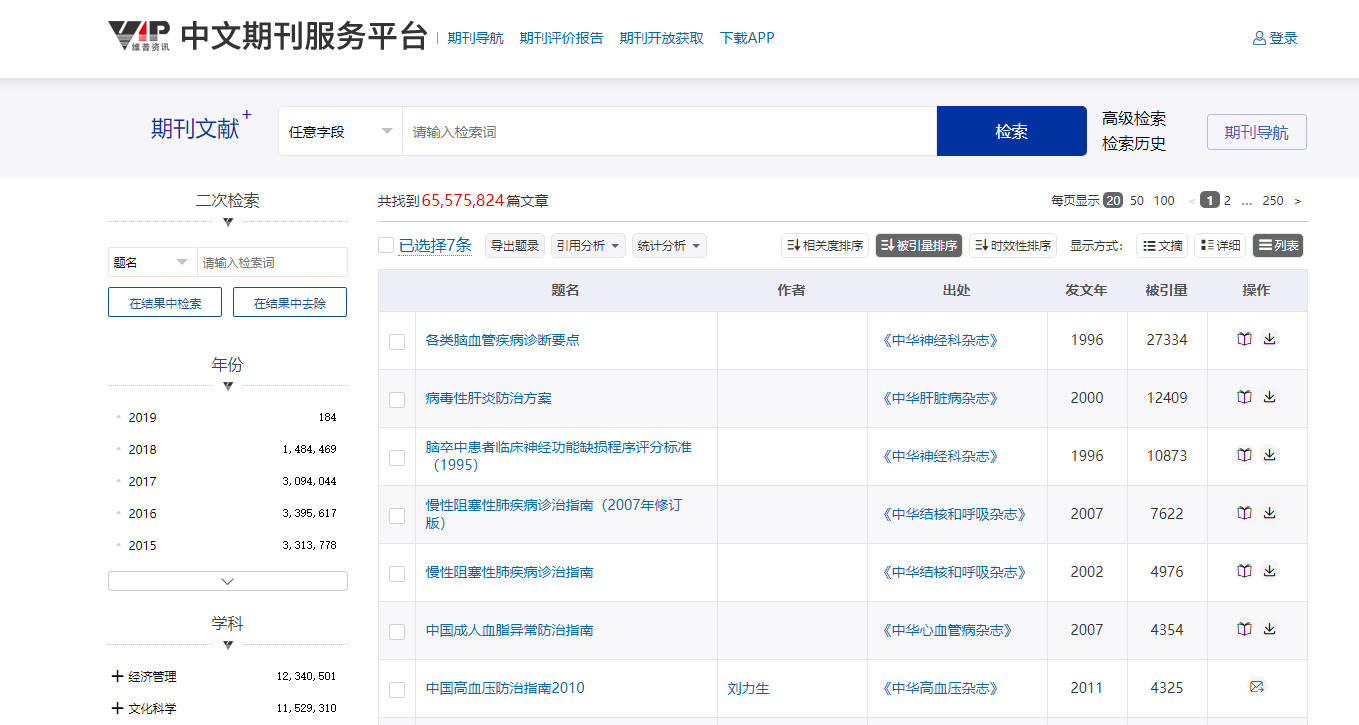Open journal 《中华肝脏病杂志》
Screen dimensions: 1359x725
point(941,398)
